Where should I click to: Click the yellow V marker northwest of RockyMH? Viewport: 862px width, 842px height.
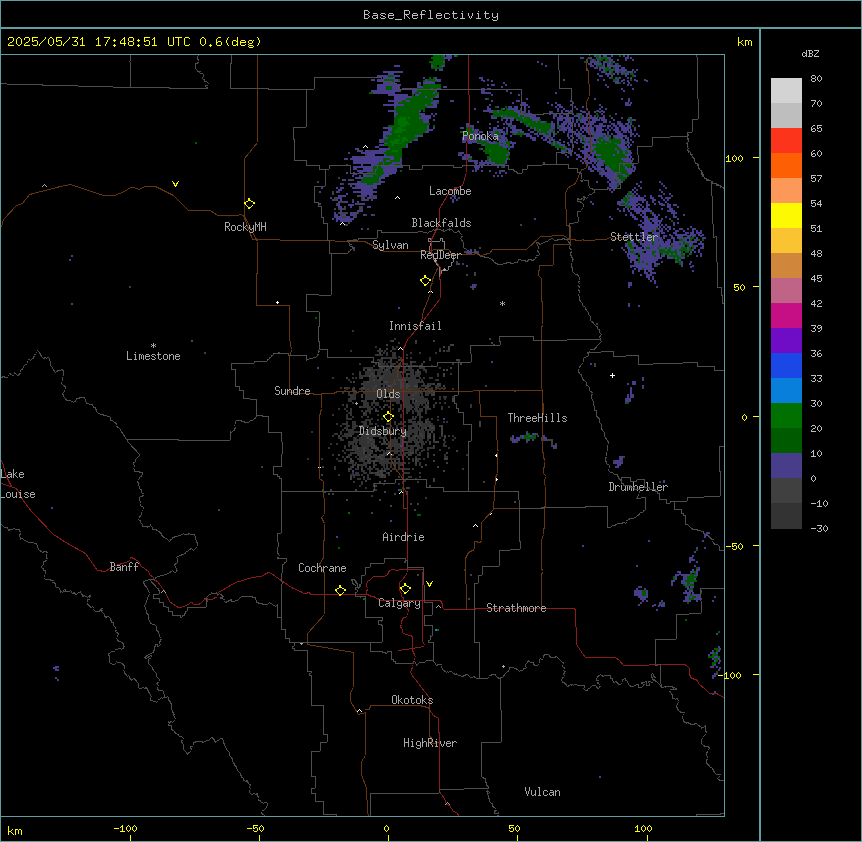[175, 184]
